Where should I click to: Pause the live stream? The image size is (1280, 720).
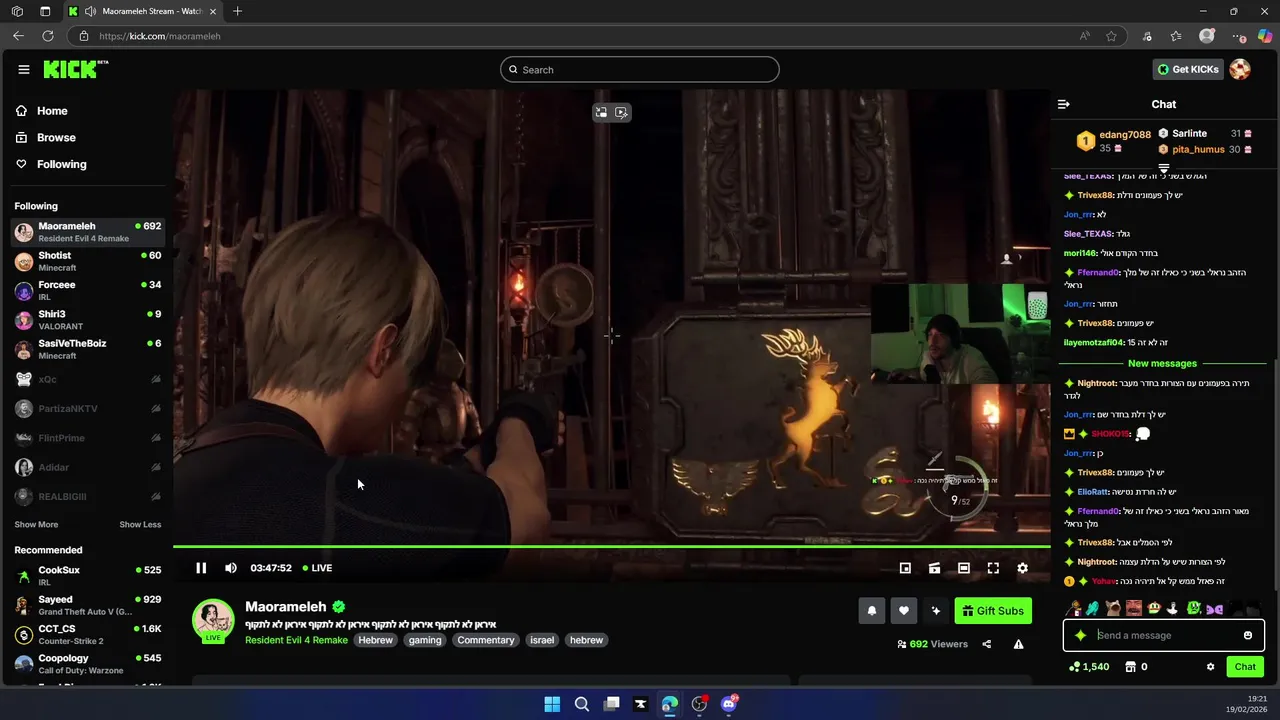point(201,568)
